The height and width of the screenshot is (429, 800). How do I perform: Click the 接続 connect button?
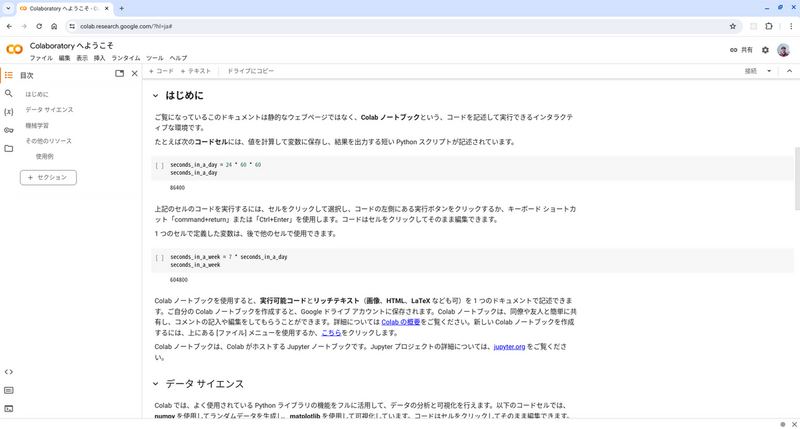(x=751, y=71)
